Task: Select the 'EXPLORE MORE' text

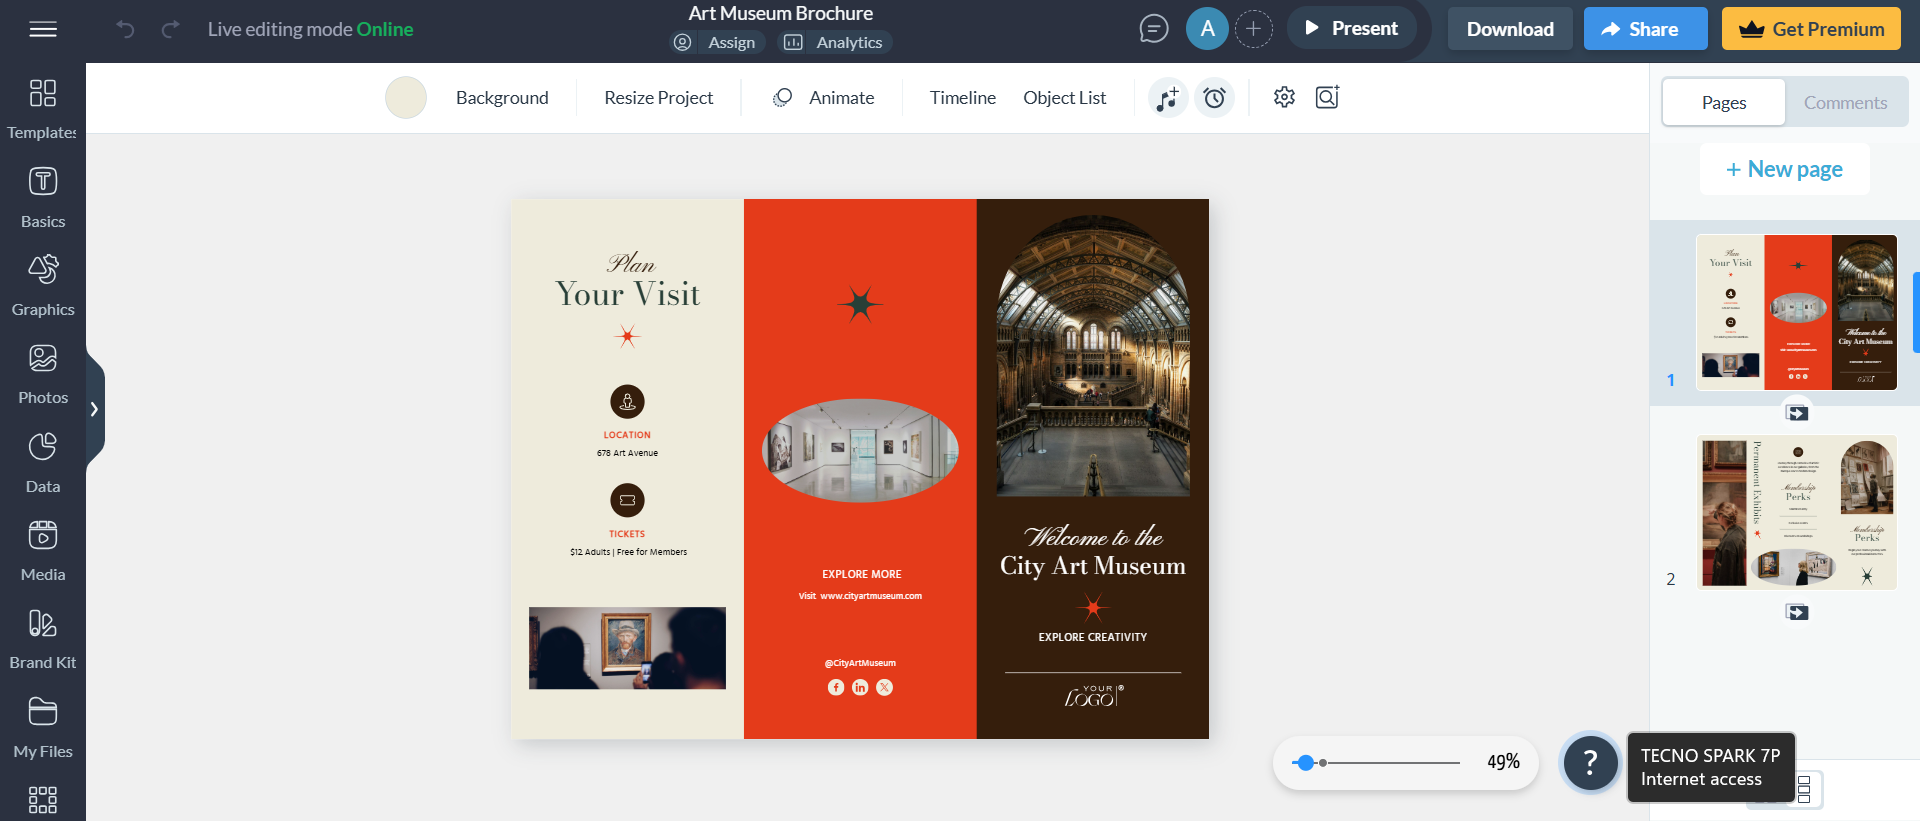Action: pyautogui.click(x=862, y=574)
